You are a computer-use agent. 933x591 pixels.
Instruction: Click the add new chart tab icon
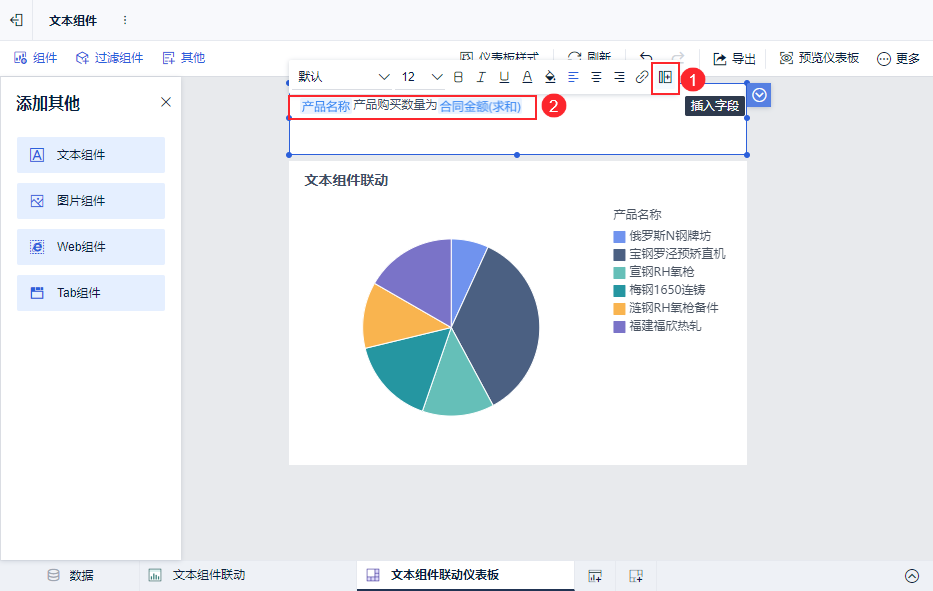[x=595, y=576]
